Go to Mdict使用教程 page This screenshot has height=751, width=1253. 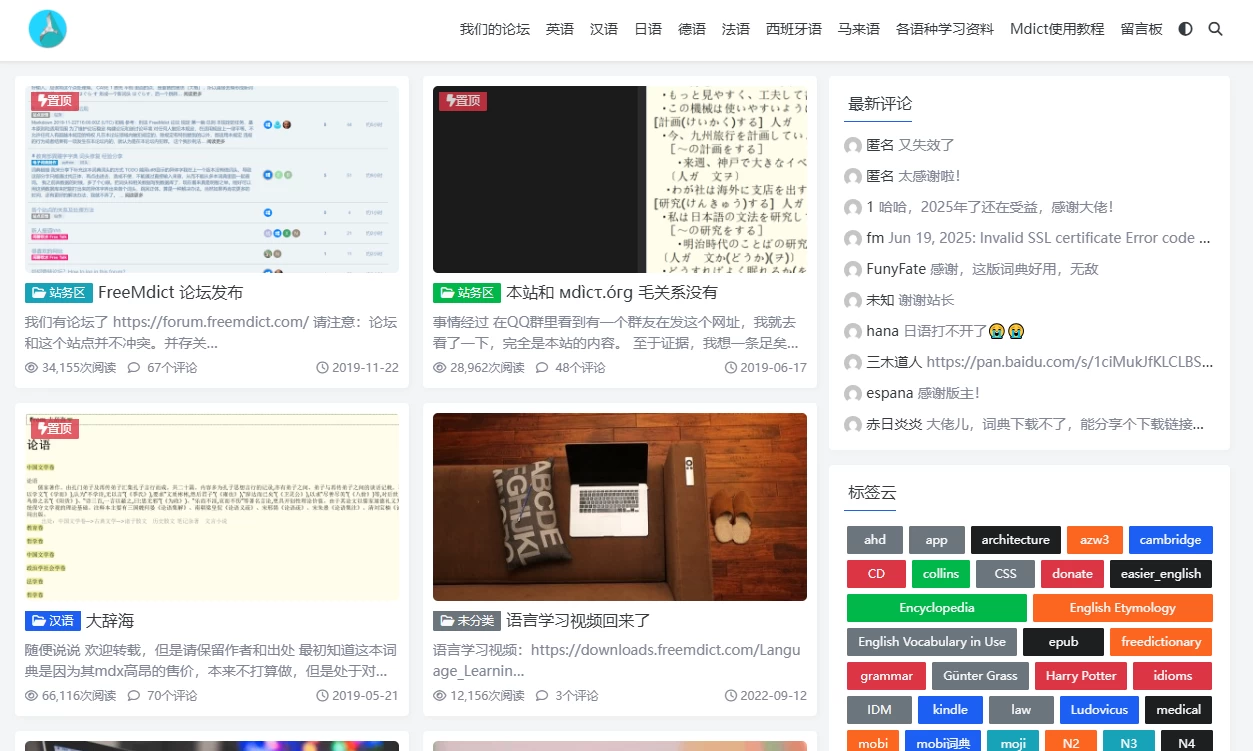click(1057, 29)
